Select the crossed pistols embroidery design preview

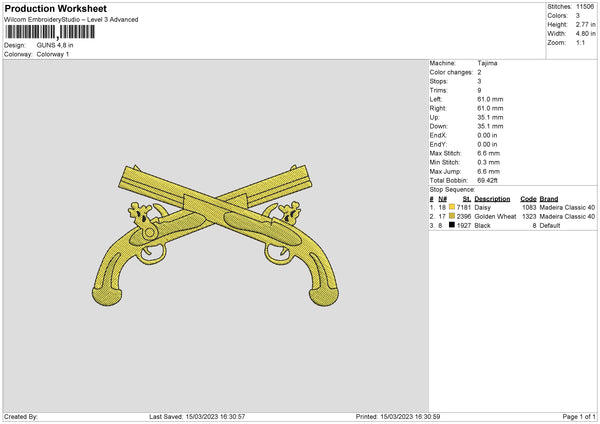point(215,235)
